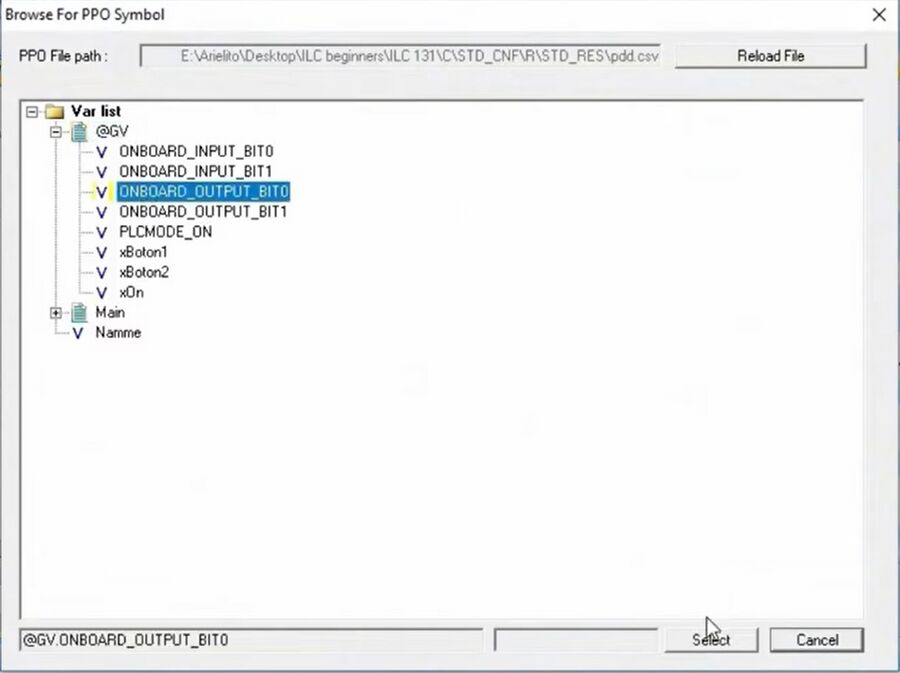Click the V icon beside Namme
The image size is (900, 673).
point(78,333)
